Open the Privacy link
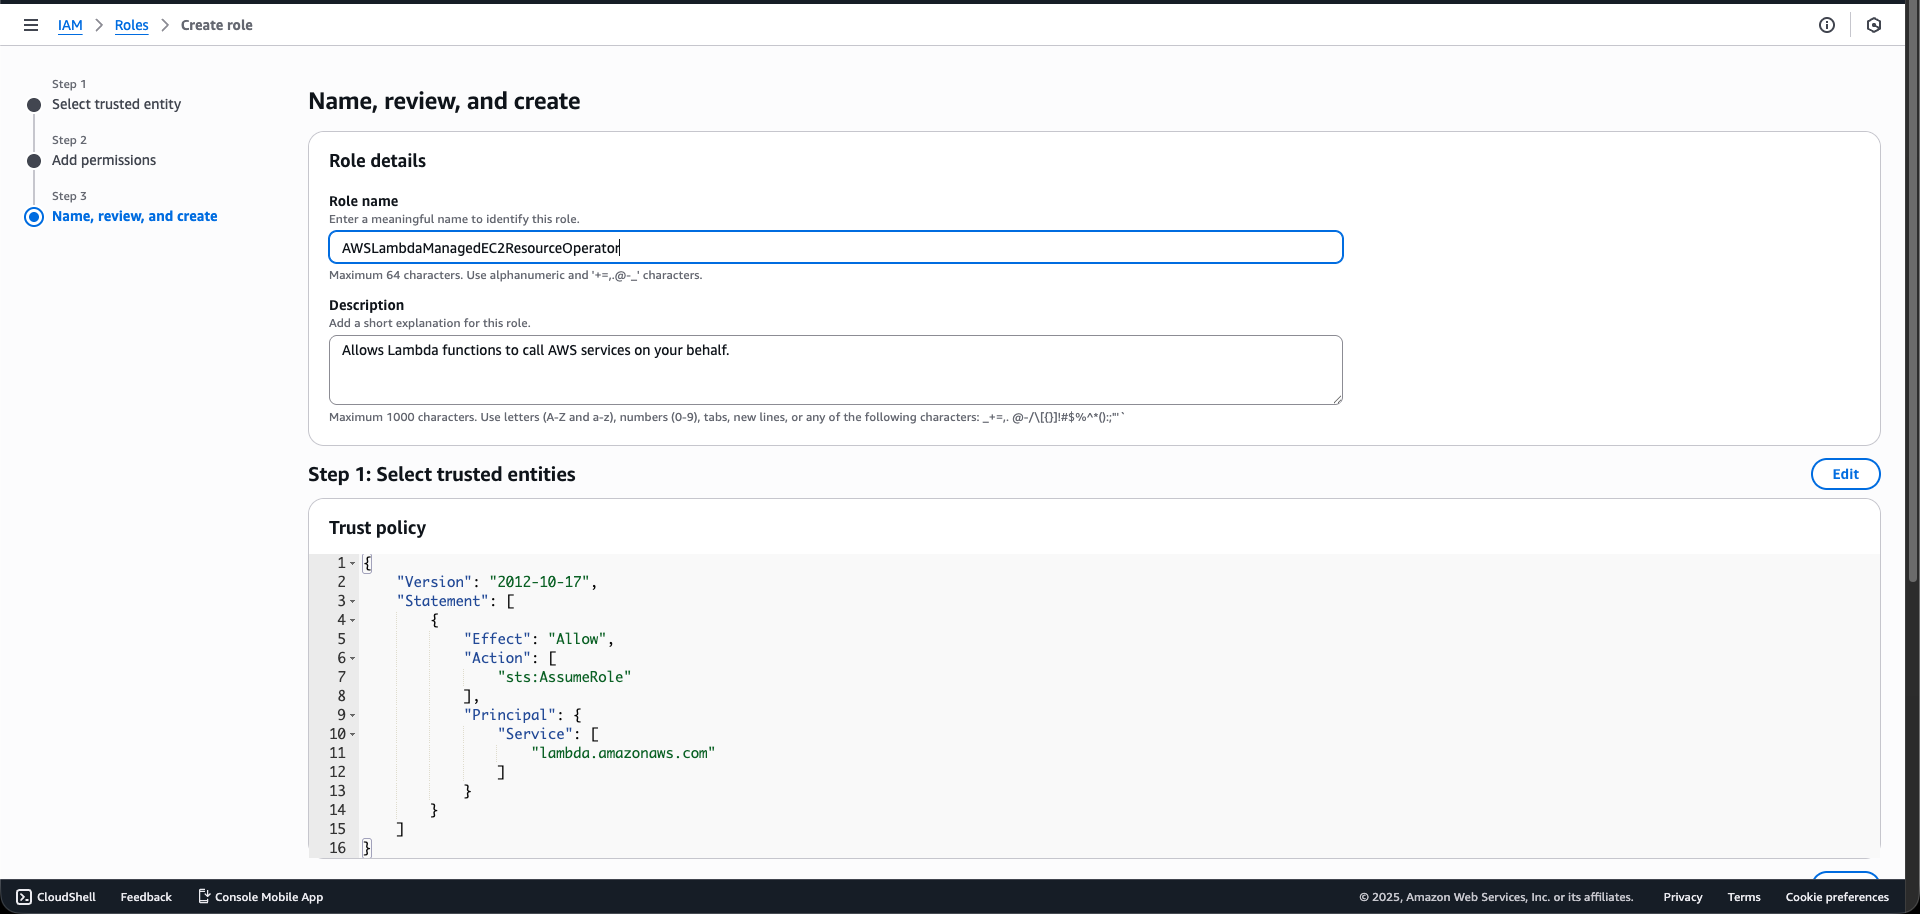Viewport: 1920px width, 914px height. [x=1682, y=897]
